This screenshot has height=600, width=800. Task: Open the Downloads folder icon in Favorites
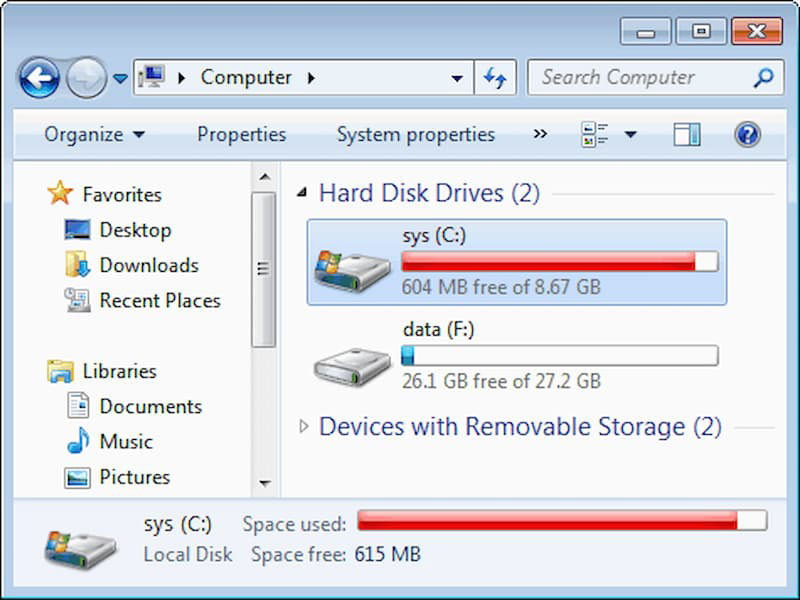78,264
